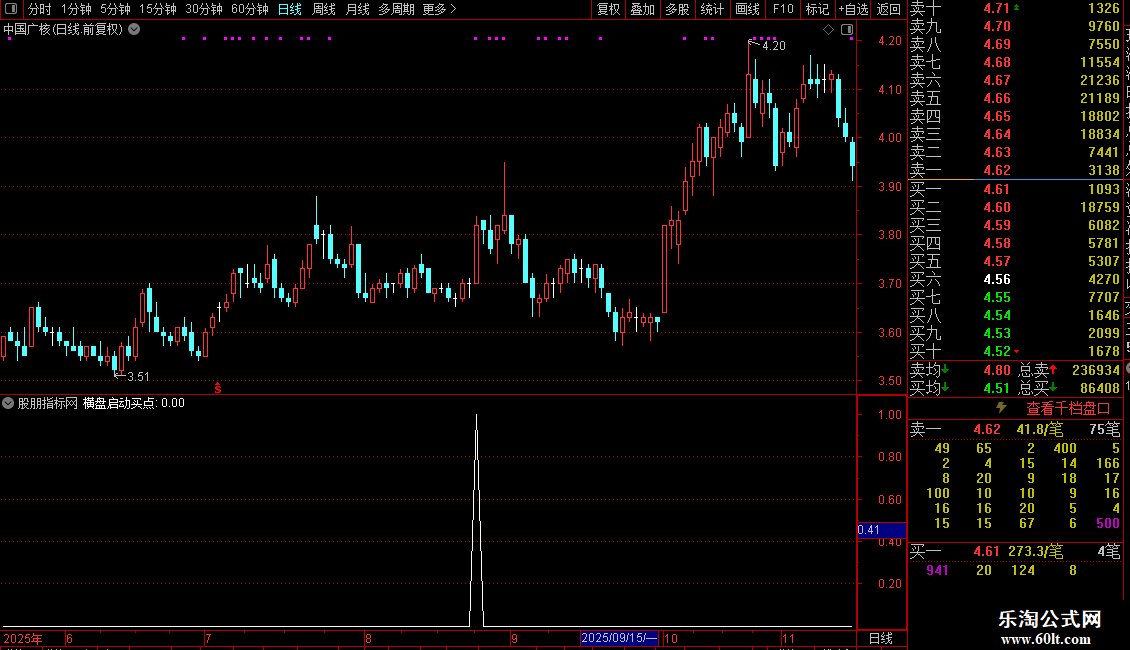Click the 标记 mark button
Image resolution: width=1130 pixels, height=650 pixels.
(x=817, y=9)
